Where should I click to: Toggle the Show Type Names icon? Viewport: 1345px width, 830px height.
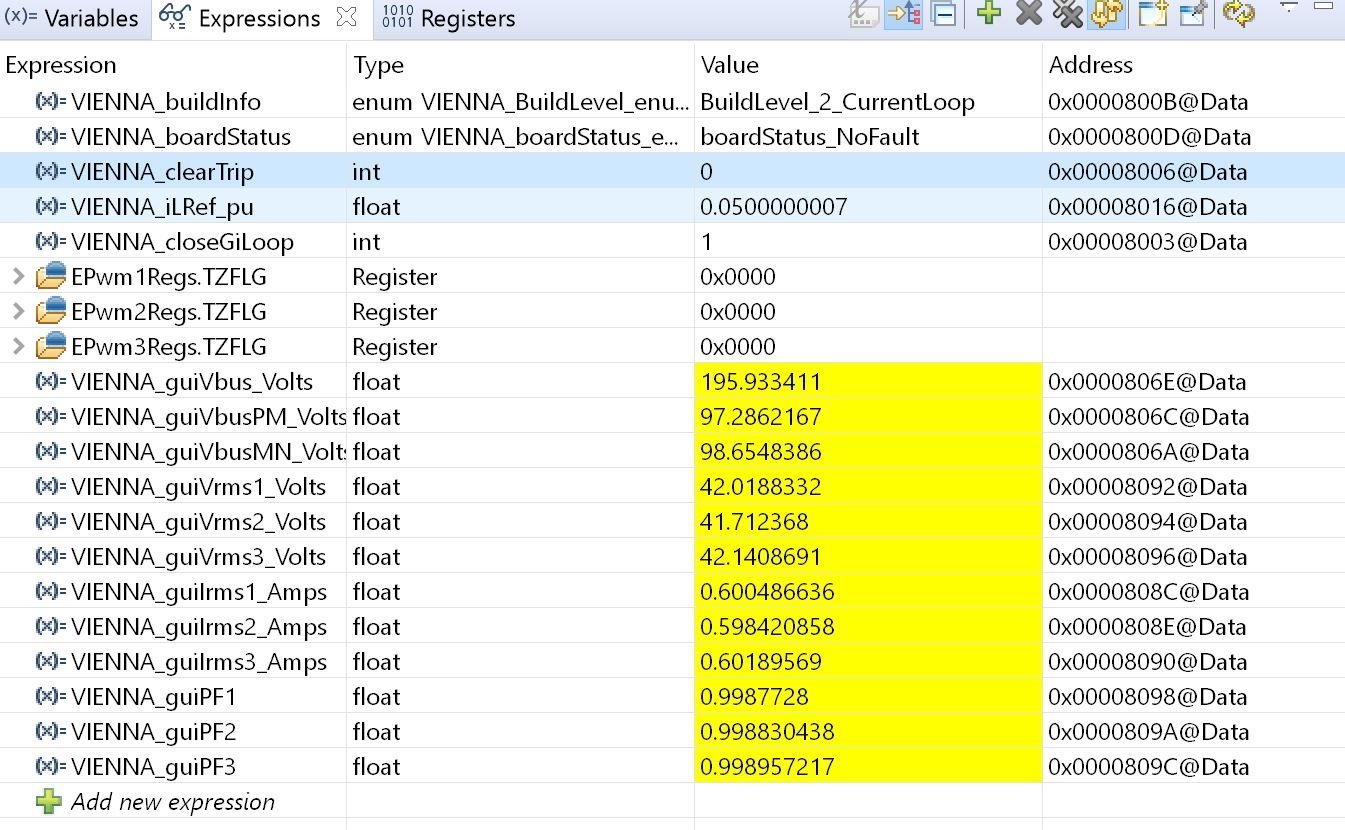[864, 15]
